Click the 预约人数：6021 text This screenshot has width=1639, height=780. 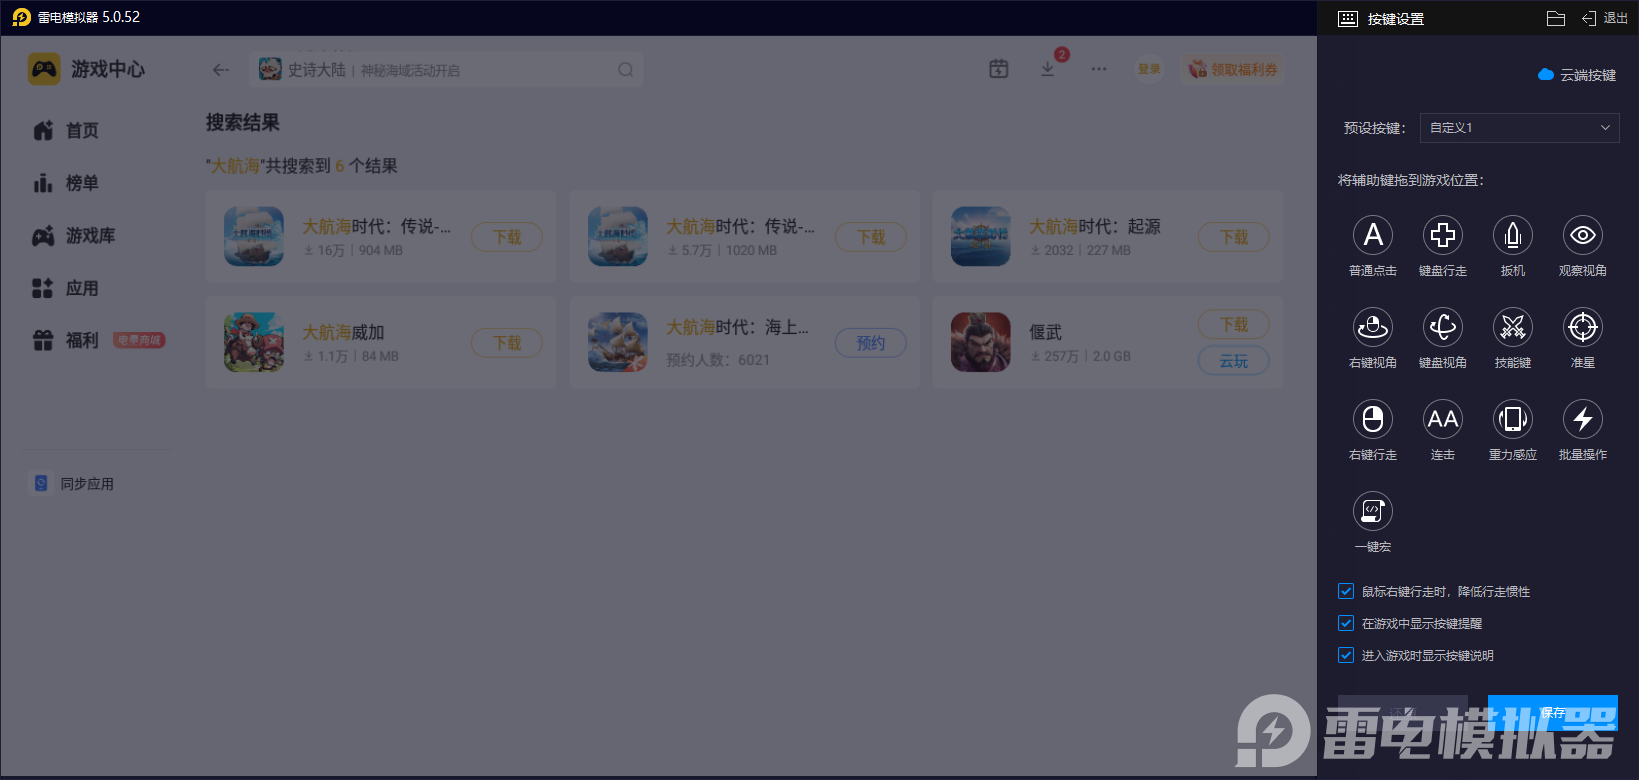[718, 360]
